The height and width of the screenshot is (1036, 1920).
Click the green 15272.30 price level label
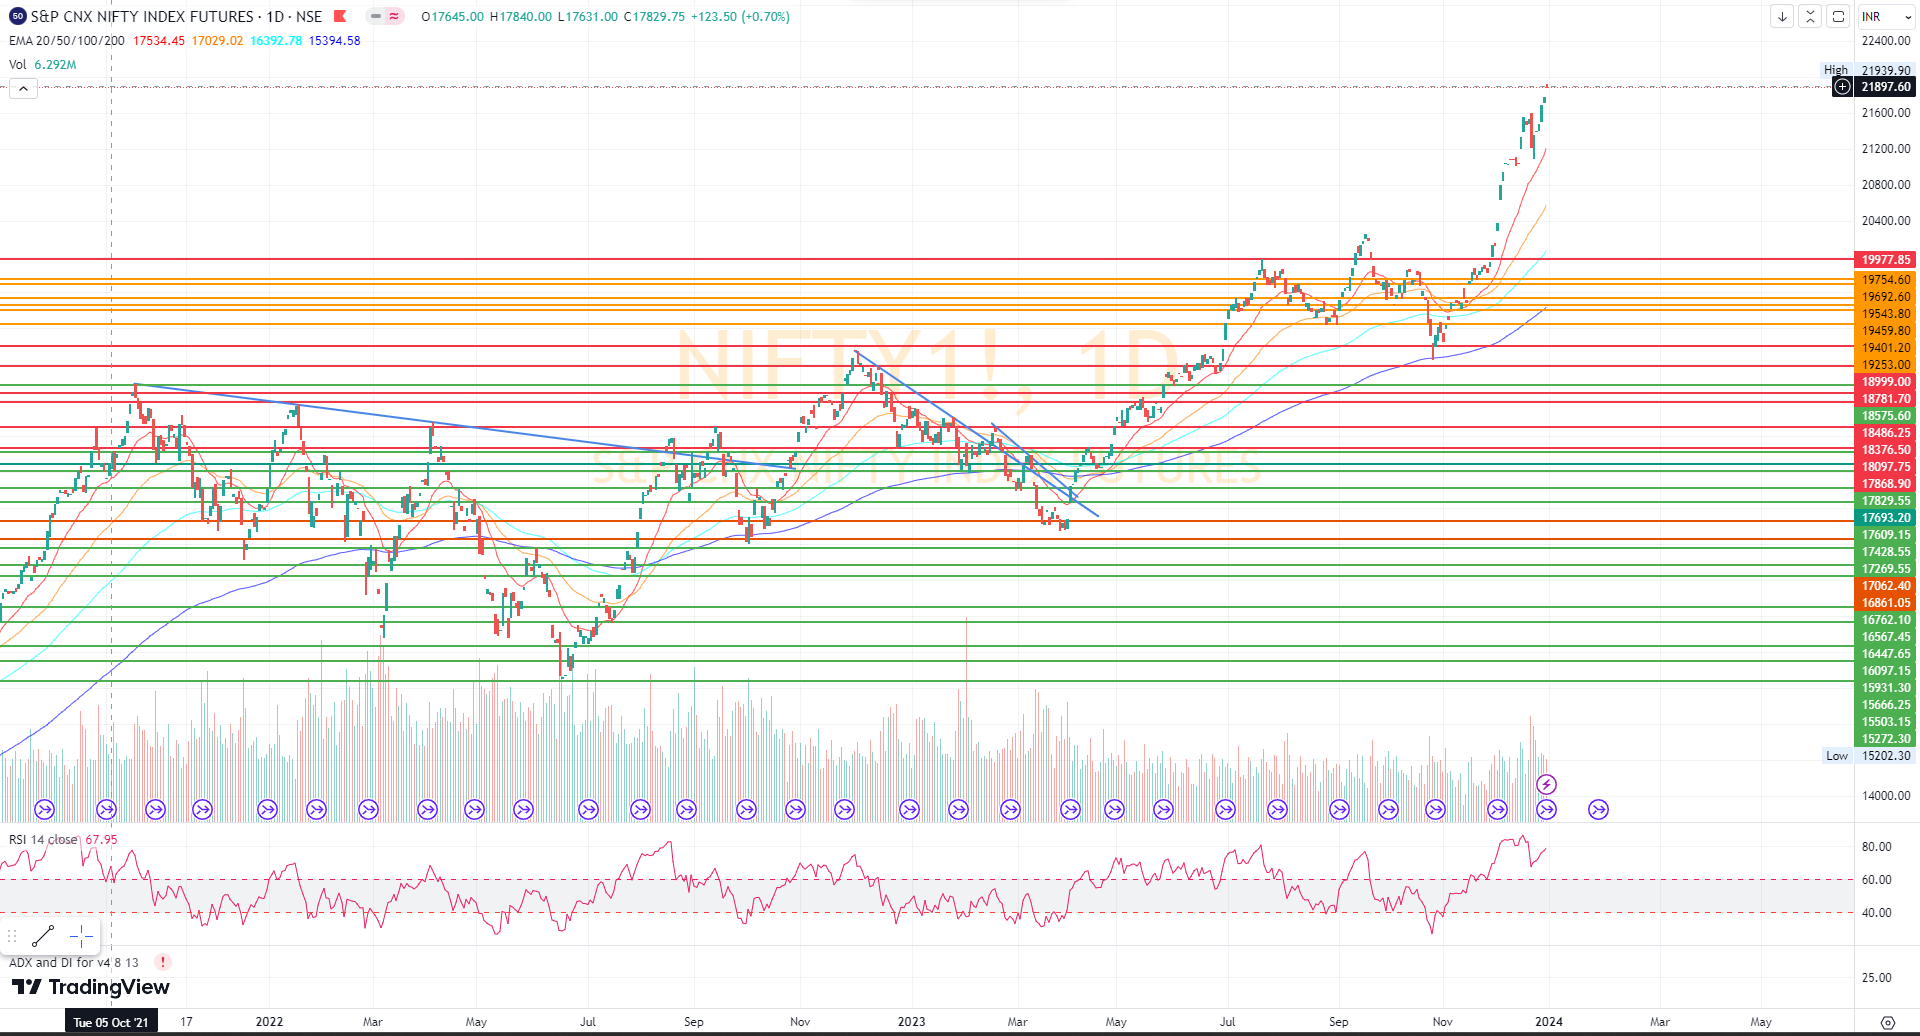tap(1886, 739)
